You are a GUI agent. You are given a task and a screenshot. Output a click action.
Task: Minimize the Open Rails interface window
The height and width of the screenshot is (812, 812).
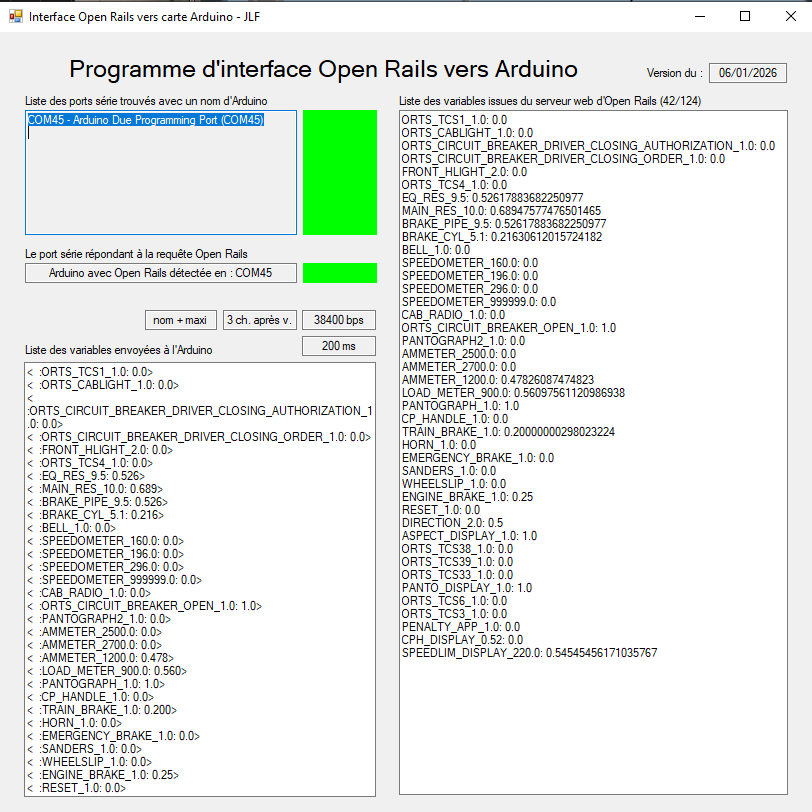699,17
